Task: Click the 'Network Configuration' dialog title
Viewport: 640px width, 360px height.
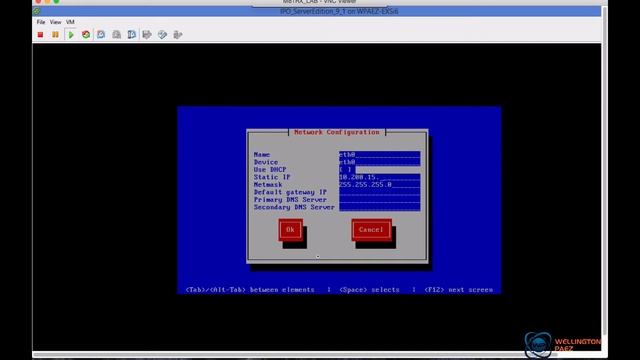Action: click(337, 132)
